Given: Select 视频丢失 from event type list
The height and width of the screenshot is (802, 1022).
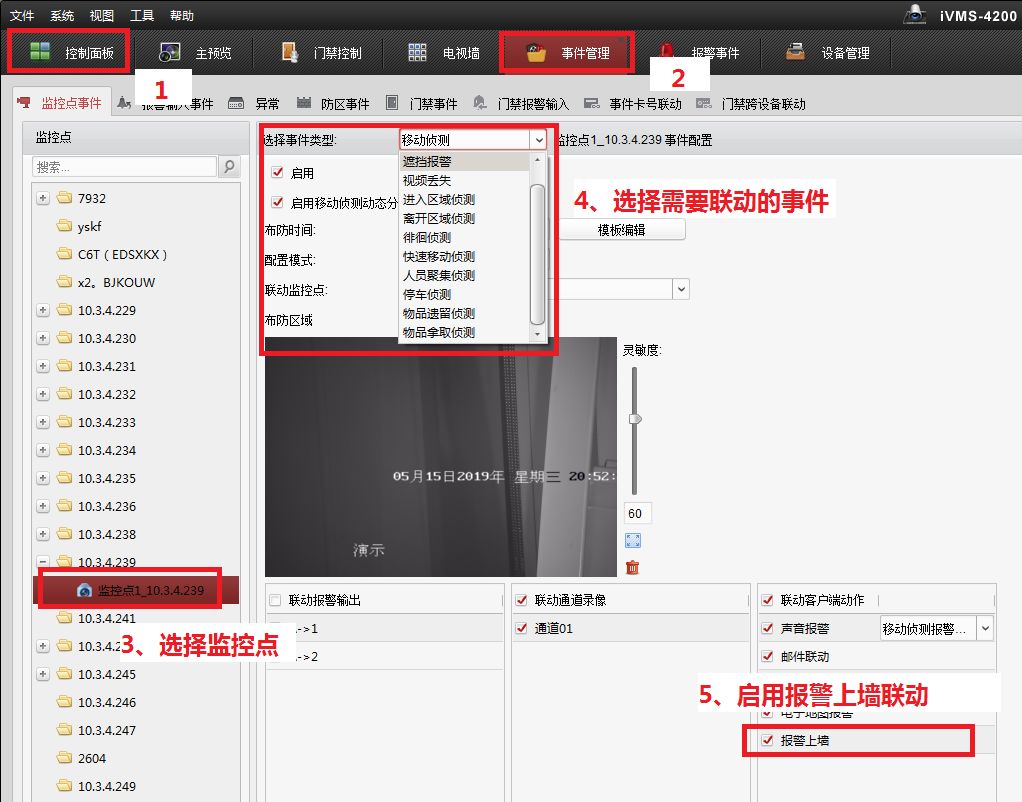Looking at the screenshot, I should point(427,180).
